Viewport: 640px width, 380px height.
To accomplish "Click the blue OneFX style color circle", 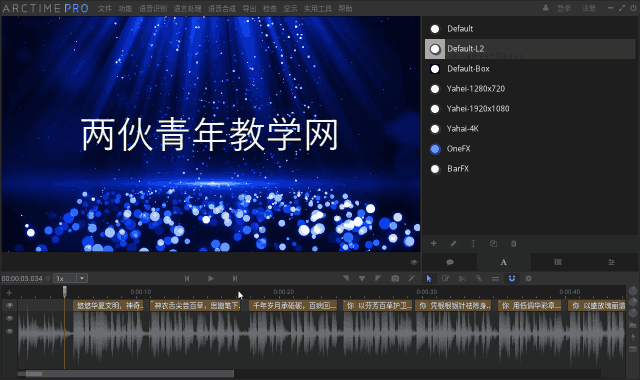I will (435, 149).
